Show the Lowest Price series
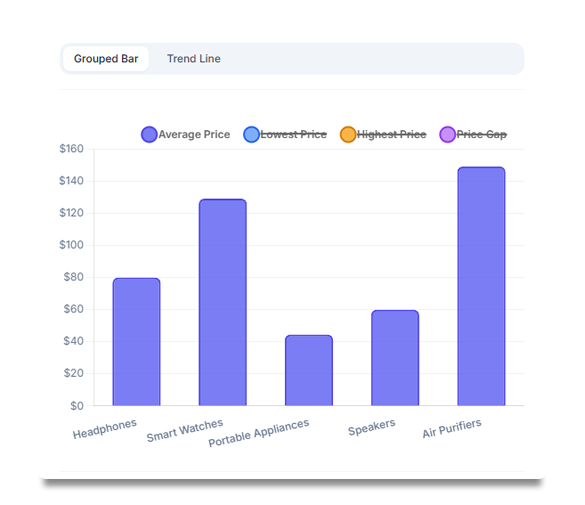585x505 pixels. pyautogui.click(x=285, y=134)
